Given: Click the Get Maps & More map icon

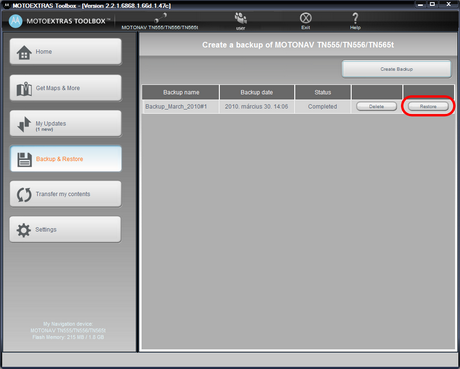Looking at the screenshot, I should (24, 89).
